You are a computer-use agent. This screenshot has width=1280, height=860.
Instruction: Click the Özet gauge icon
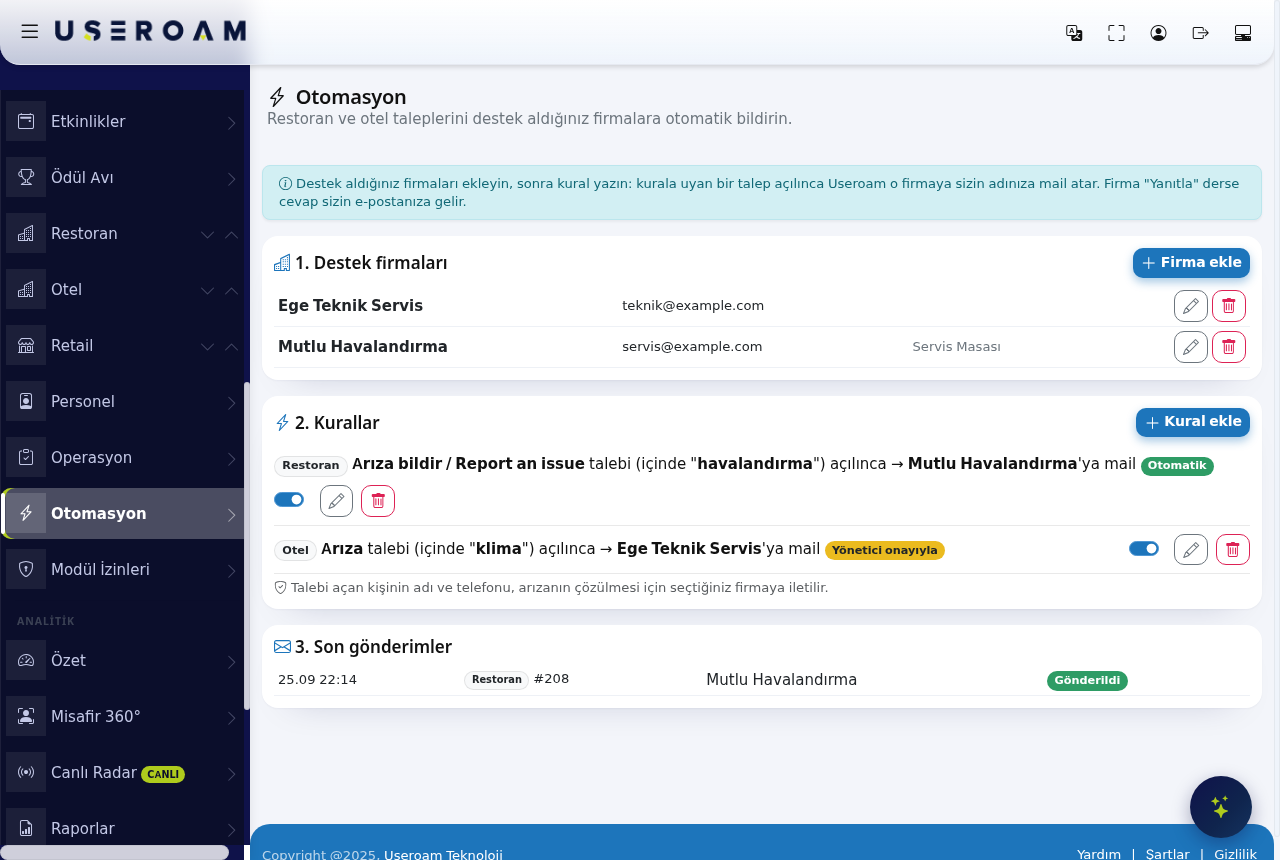[x=26, y=661]
